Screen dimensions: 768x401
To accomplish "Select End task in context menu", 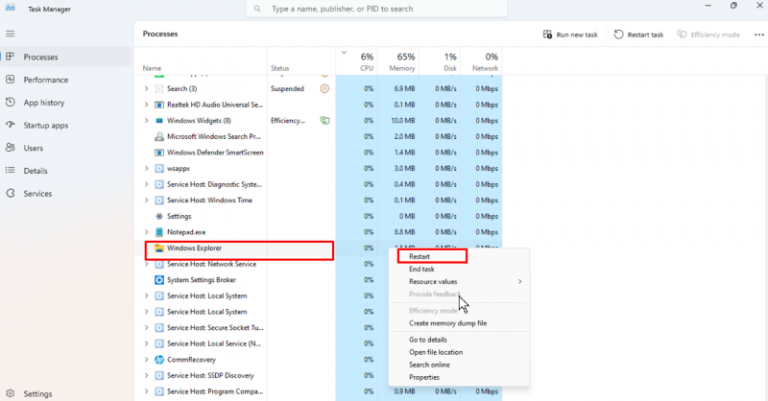I will coord(422,269).
